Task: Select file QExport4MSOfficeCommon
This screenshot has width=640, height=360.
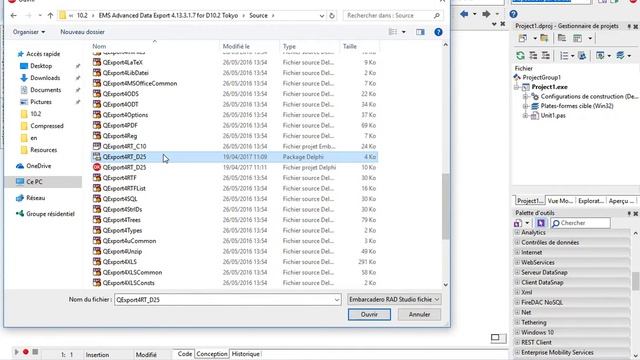Action: (x=234, y=83)
